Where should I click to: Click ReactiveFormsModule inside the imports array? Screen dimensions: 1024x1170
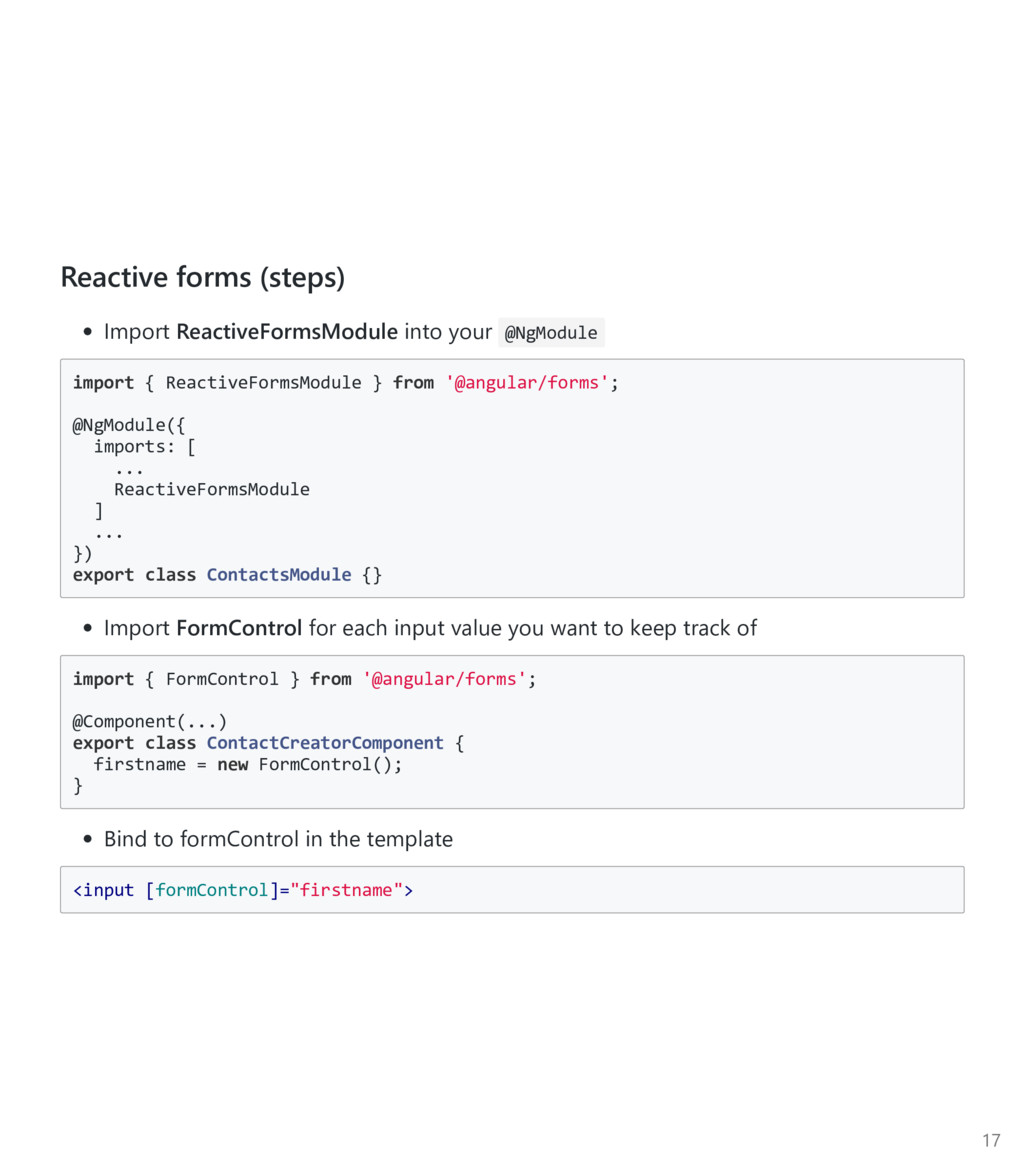click(x=212, y=489)
